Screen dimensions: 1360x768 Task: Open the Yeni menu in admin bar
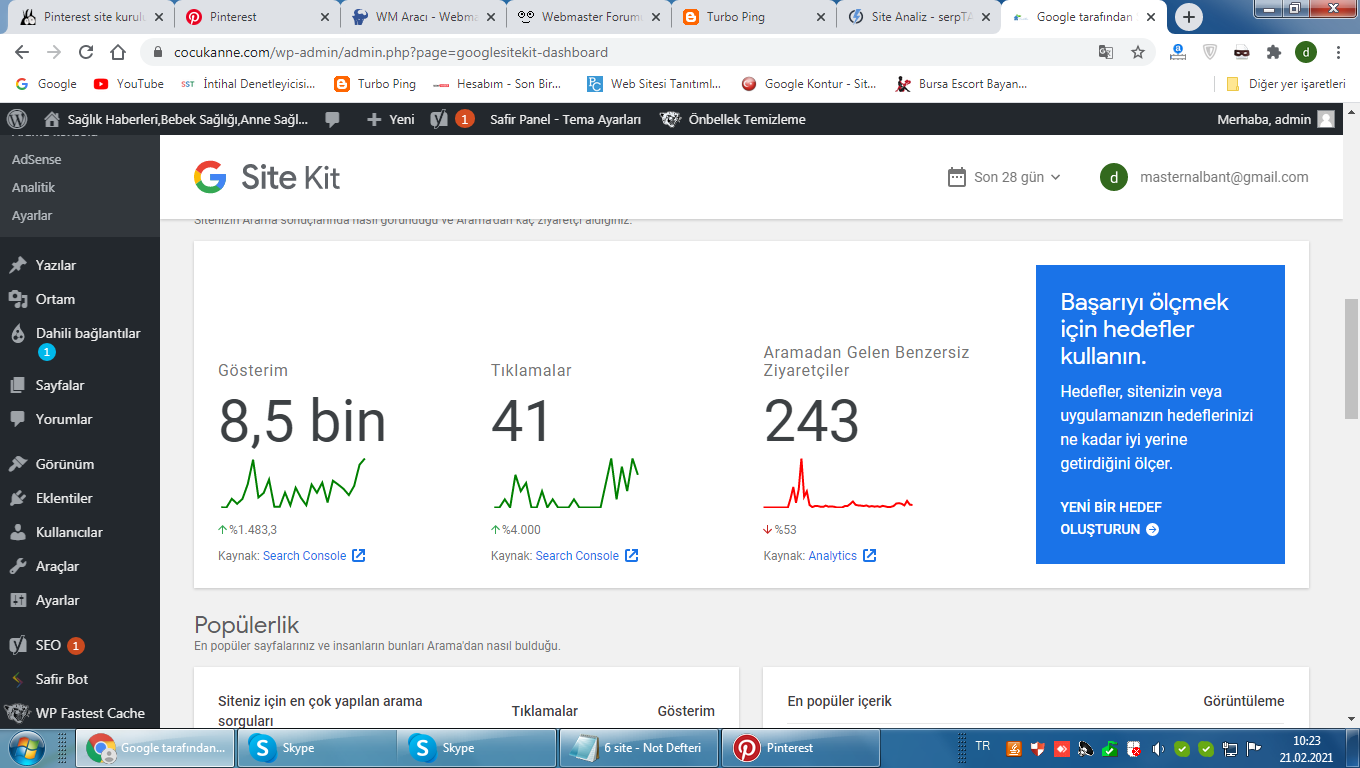pos(390,119)
